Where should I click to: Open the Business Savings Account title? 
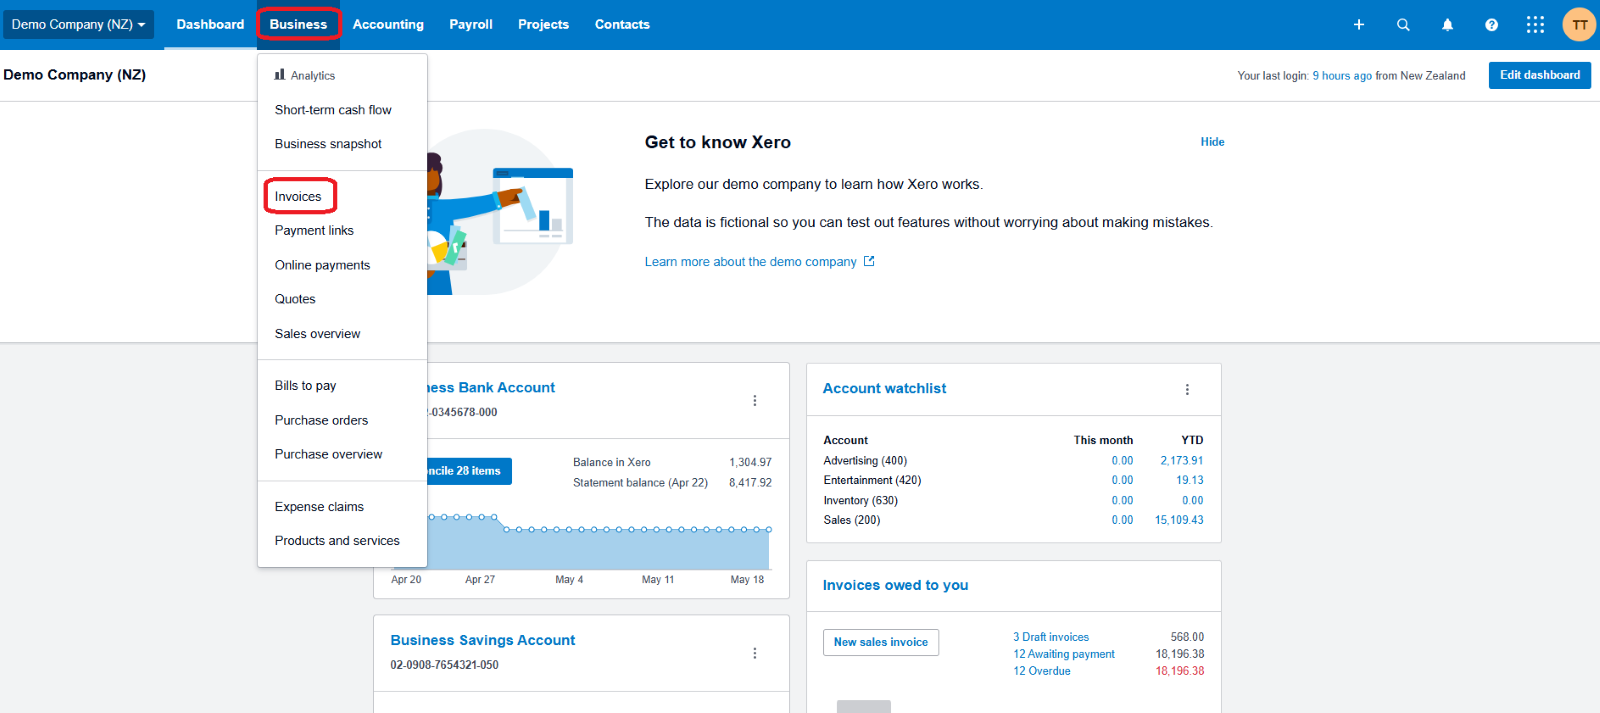(x=483, y=641)
